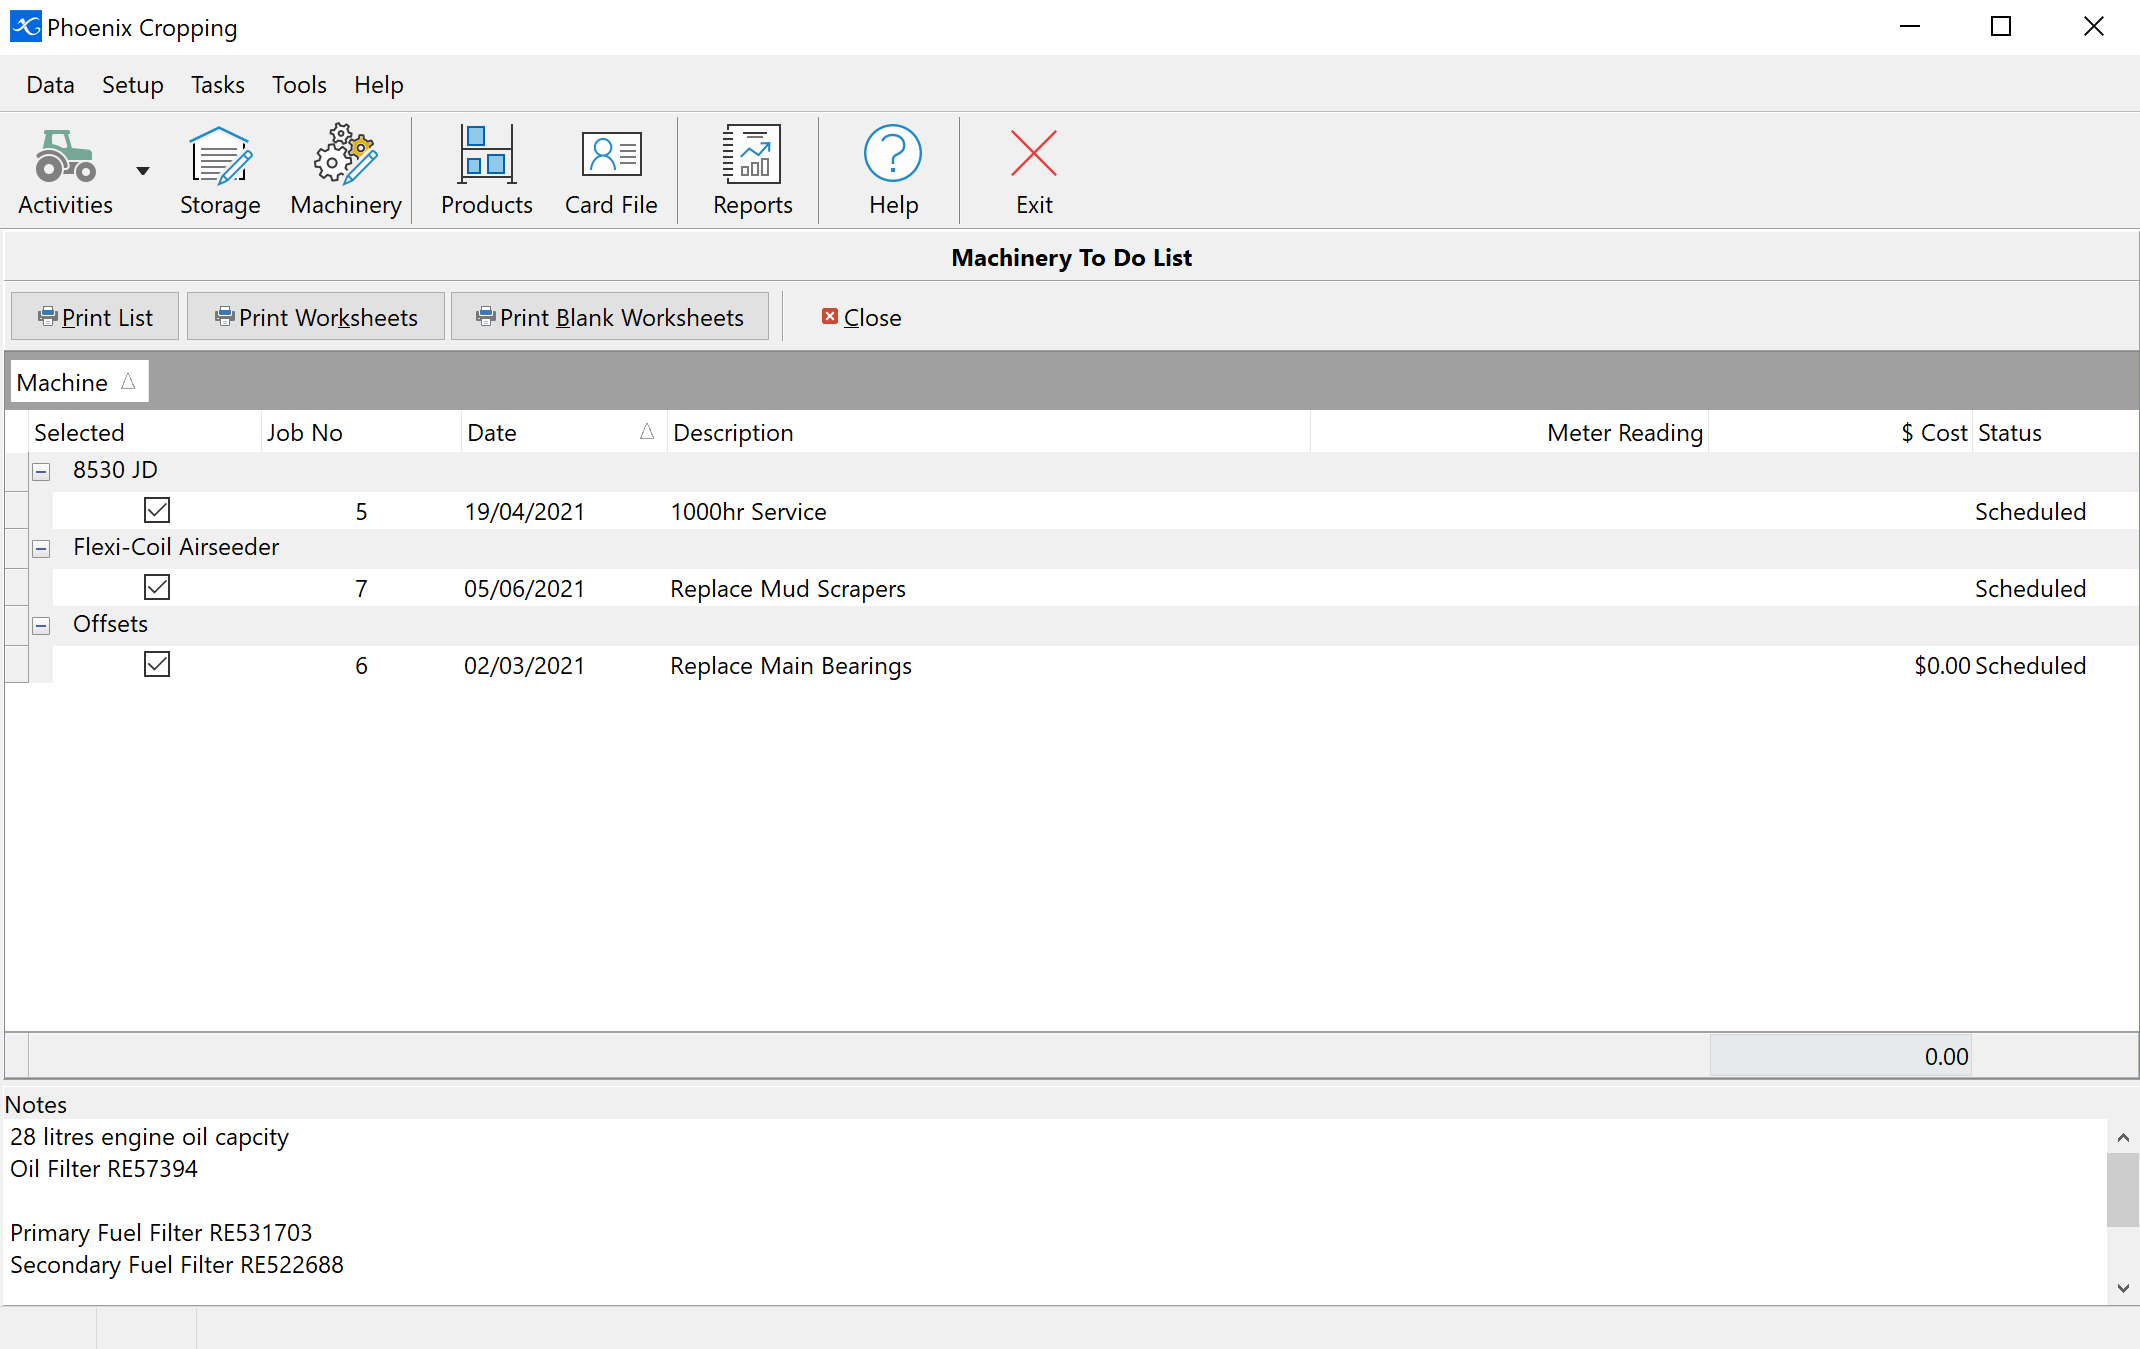The height and width of the screenshot is (1349, 2140).
Task: Click the $0.00 cost cell
Action: coord(1942,666)
